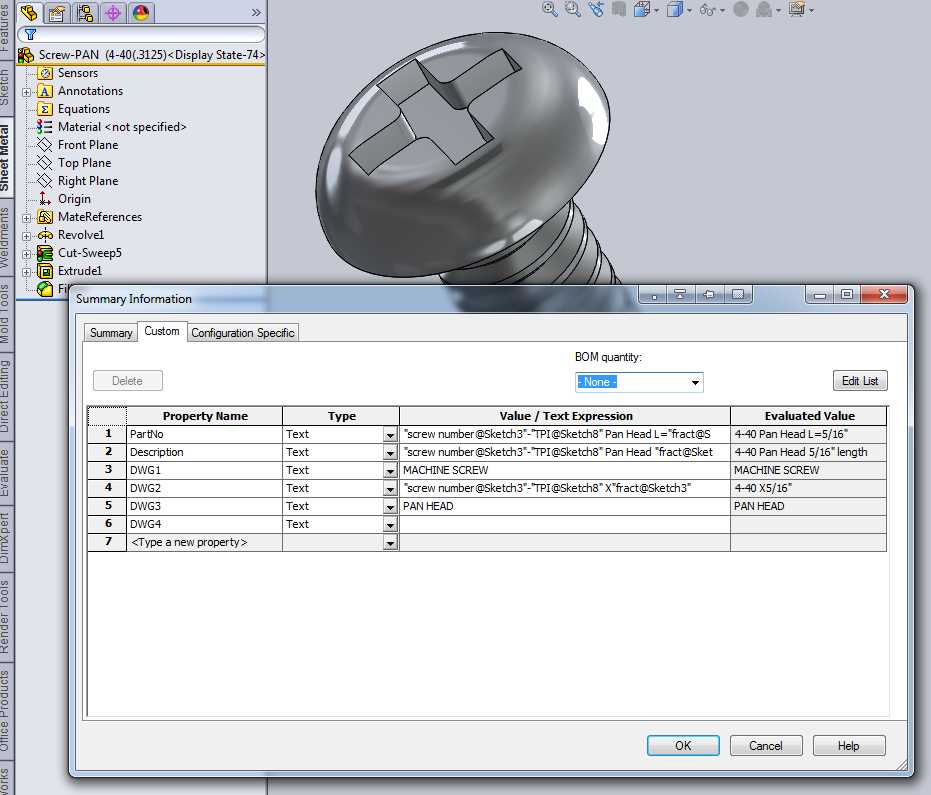Click the Zoom to Fit magnifier icon
This screenshot has width=931, height=795.
coord(550,9)
